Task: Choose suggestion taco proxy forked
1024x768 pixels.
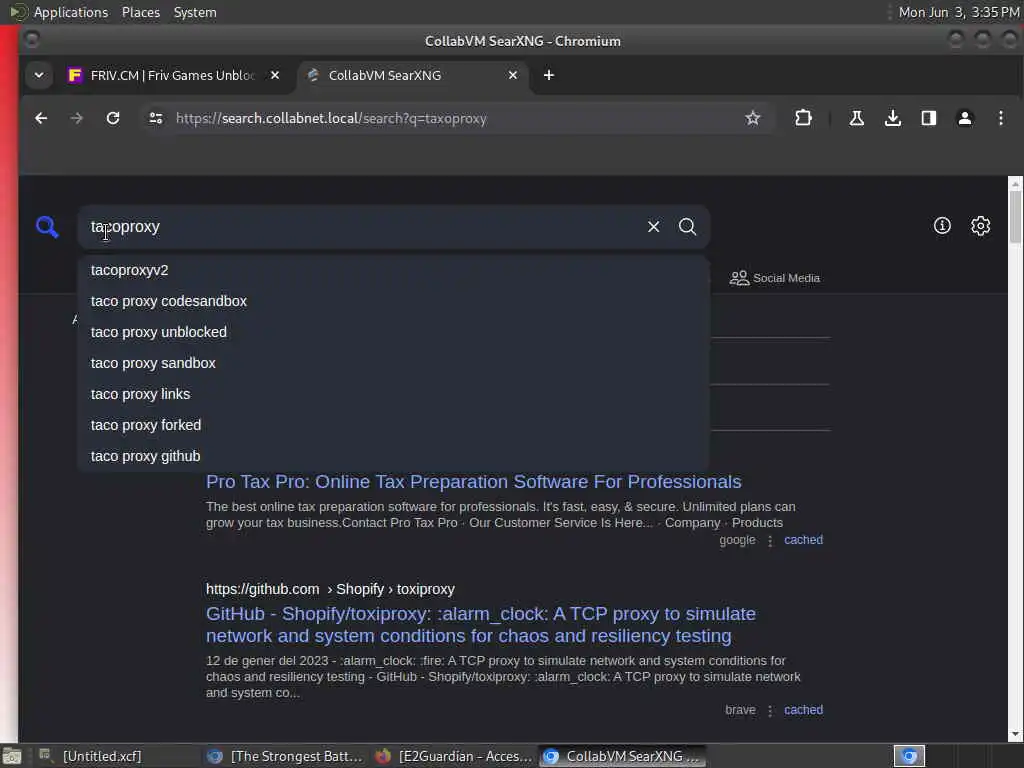Action: [x=393, y=425]
